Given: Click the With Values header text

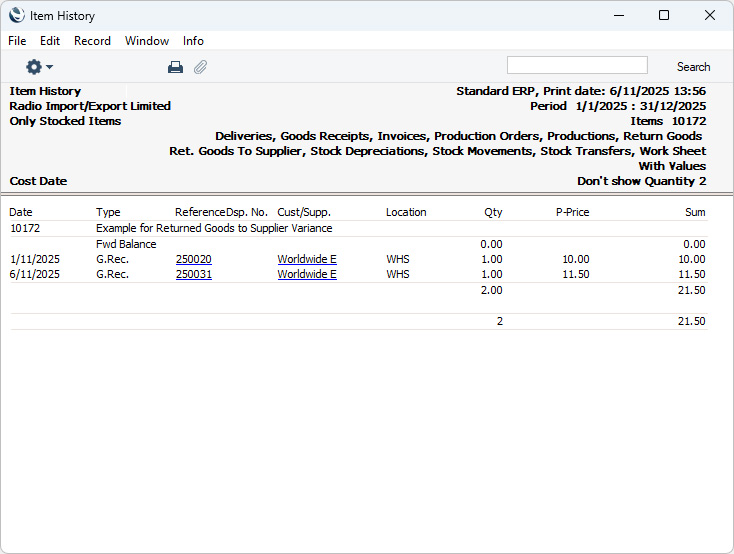Looking at the screenshot, I should [x=672, y=166].
